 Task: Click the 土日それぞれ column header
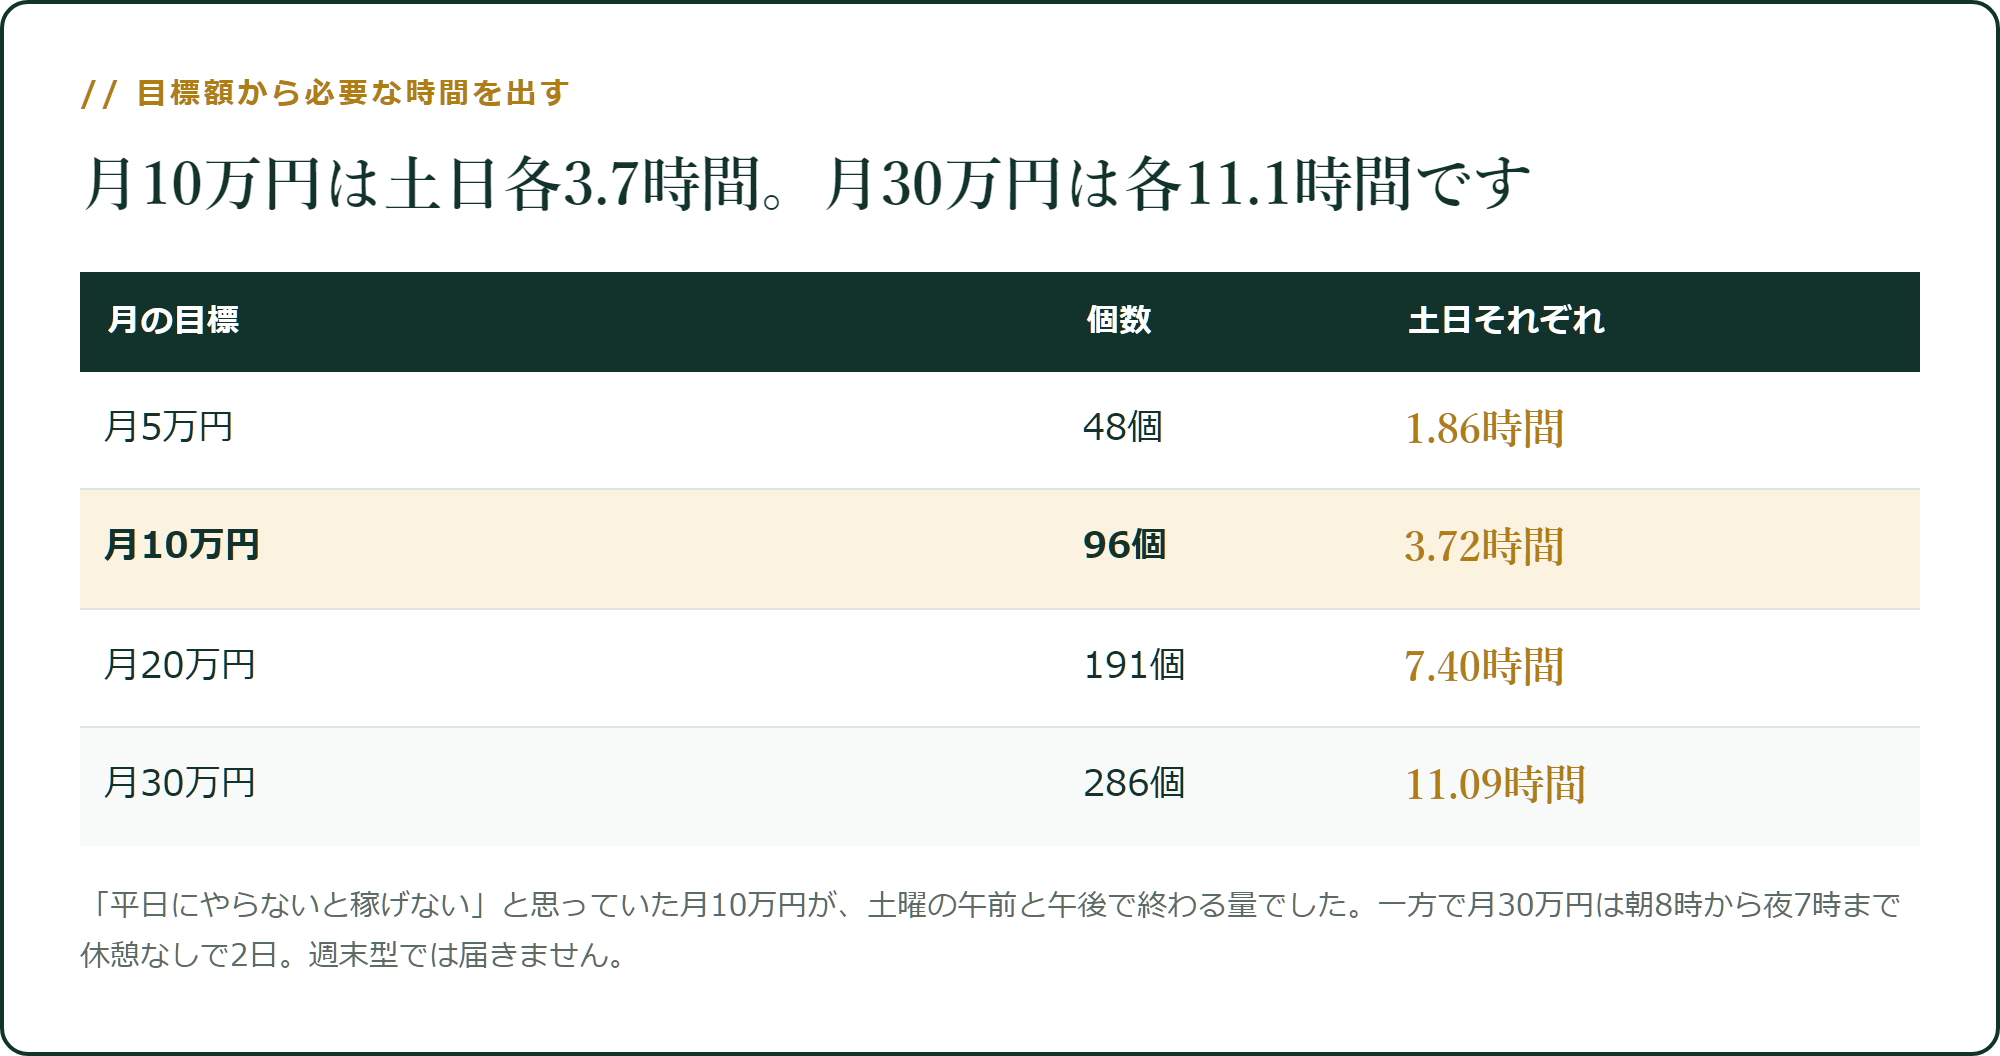(x=1506, y=320)
